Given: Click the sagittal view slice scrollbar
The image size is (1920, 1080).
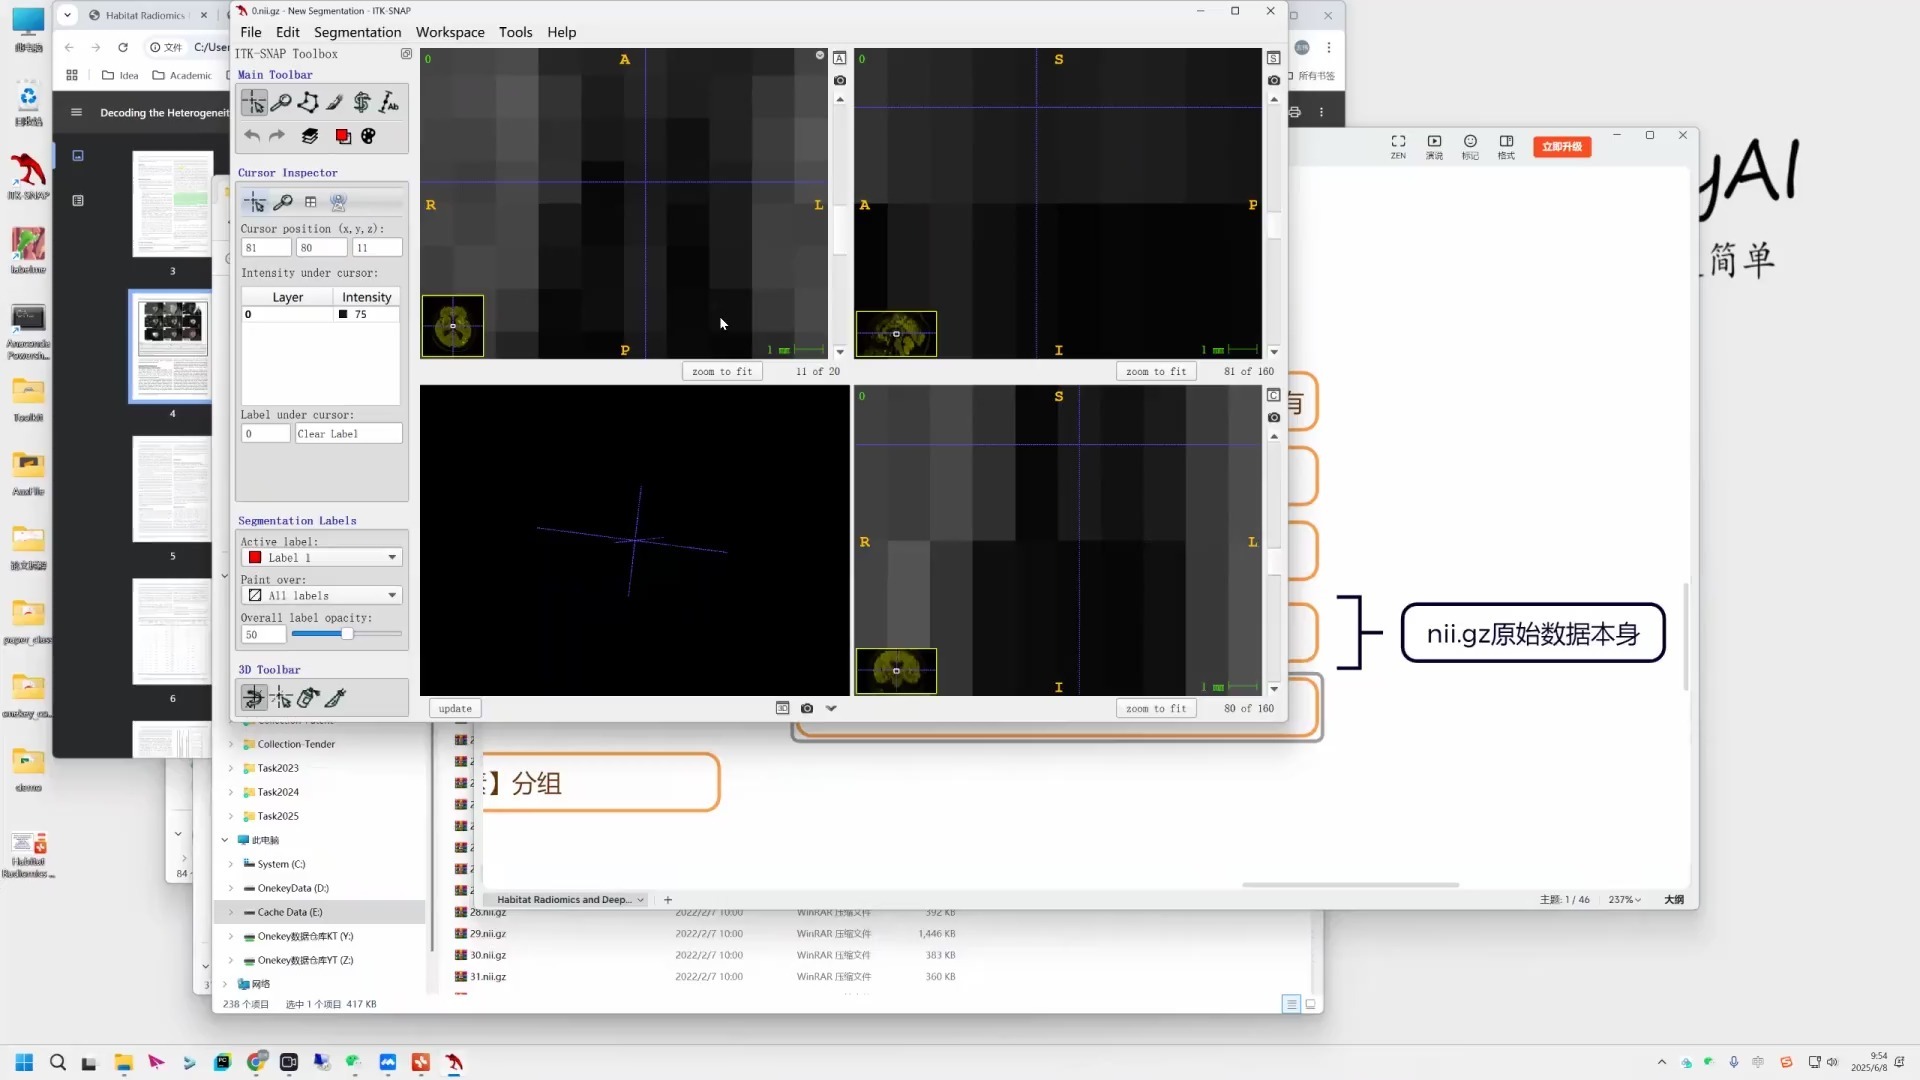Looking at the screenshot, I should pyautogui.click(x=1274, y=225).
